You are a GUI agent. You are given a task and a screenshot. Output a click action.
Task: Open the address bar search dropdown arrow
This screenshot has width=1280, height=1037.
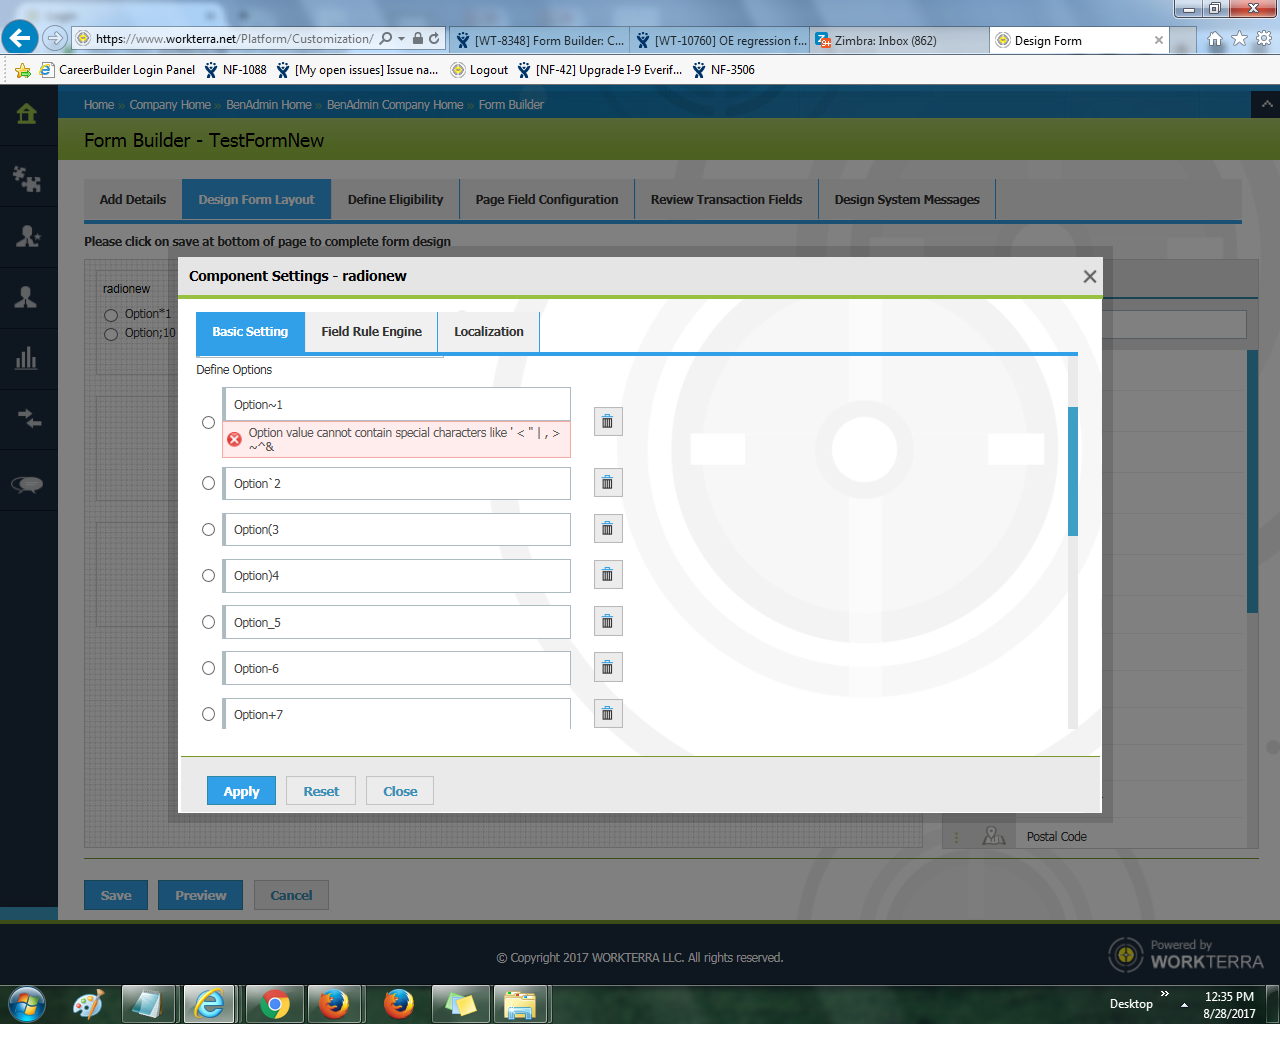[402, 39]
